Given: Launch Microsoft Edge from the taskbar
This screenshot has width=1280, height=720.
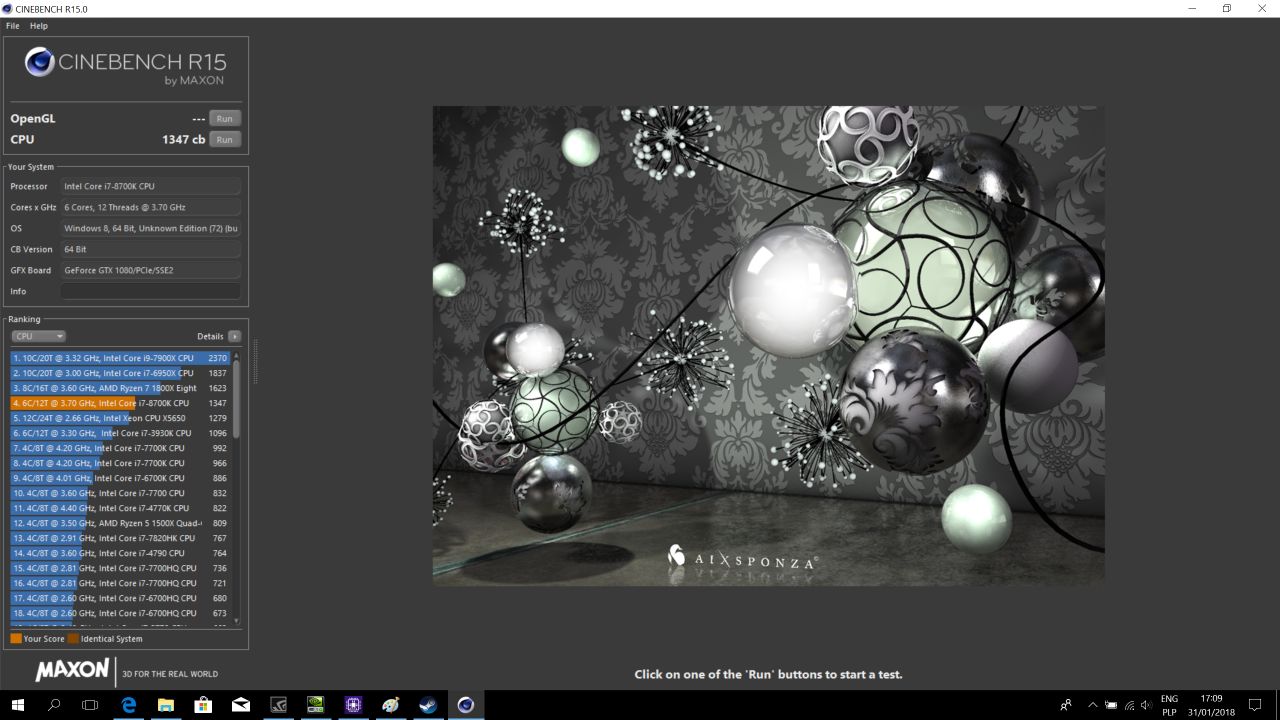Looking at the screenshot, I should (129, 705).
